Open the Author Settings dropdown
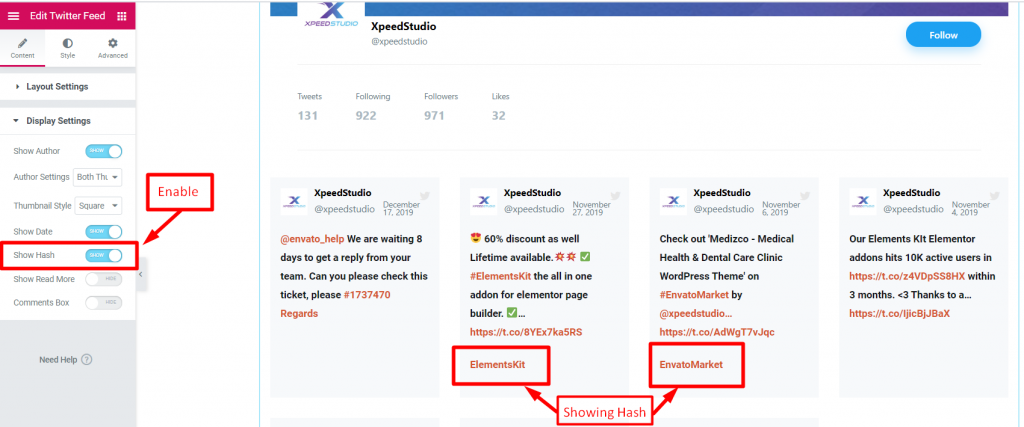 coord(98,177)
